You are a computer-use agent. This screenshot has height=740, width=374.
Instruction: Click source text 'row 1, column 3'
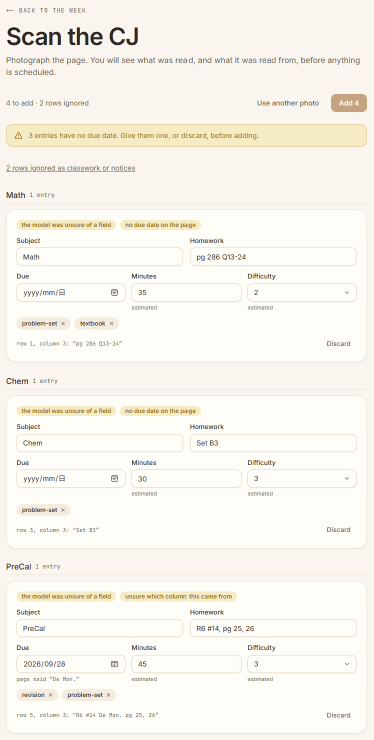(x=69, y=344)
